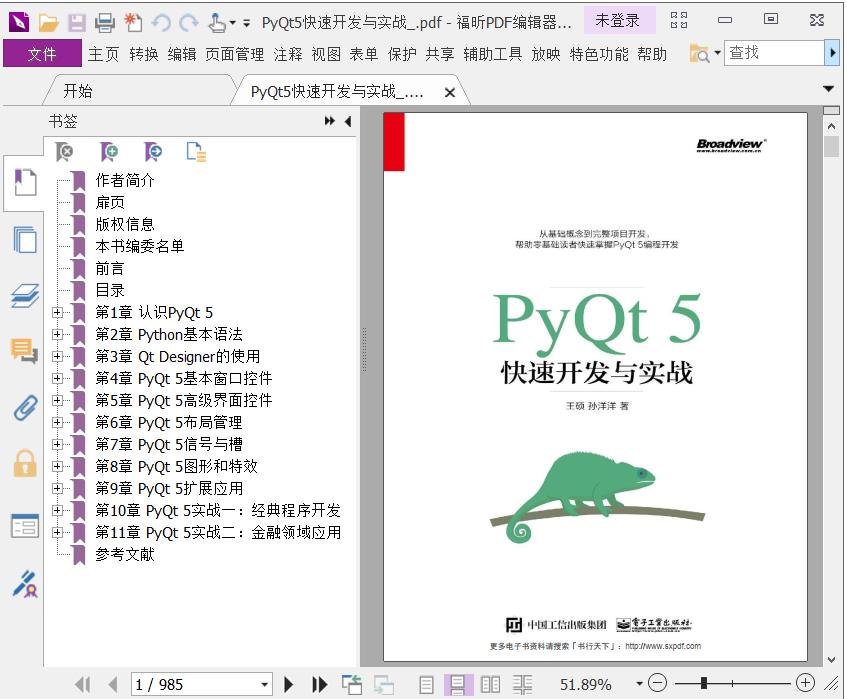Click the bookmark options page icon
The width and height of the screenshot is (847, 699).
click(197, 152)
